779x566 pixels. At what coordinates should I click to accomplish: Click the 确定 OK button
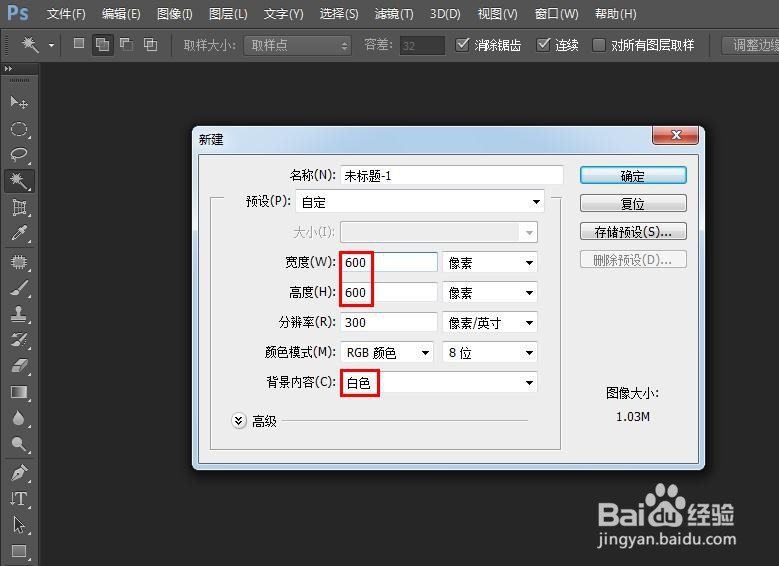[633, 175]
